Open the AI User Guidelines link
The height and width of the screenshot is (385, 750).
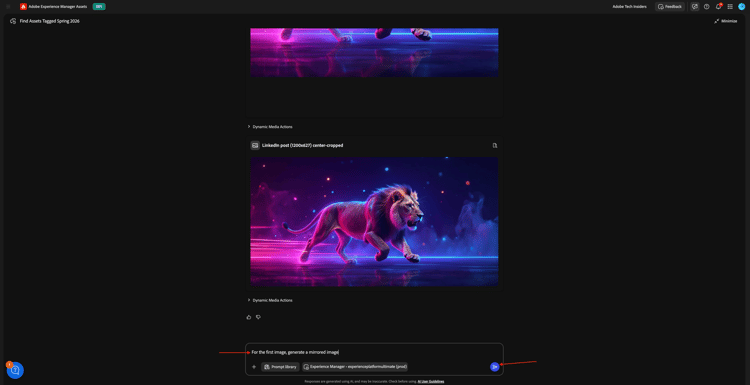(431, 382)
